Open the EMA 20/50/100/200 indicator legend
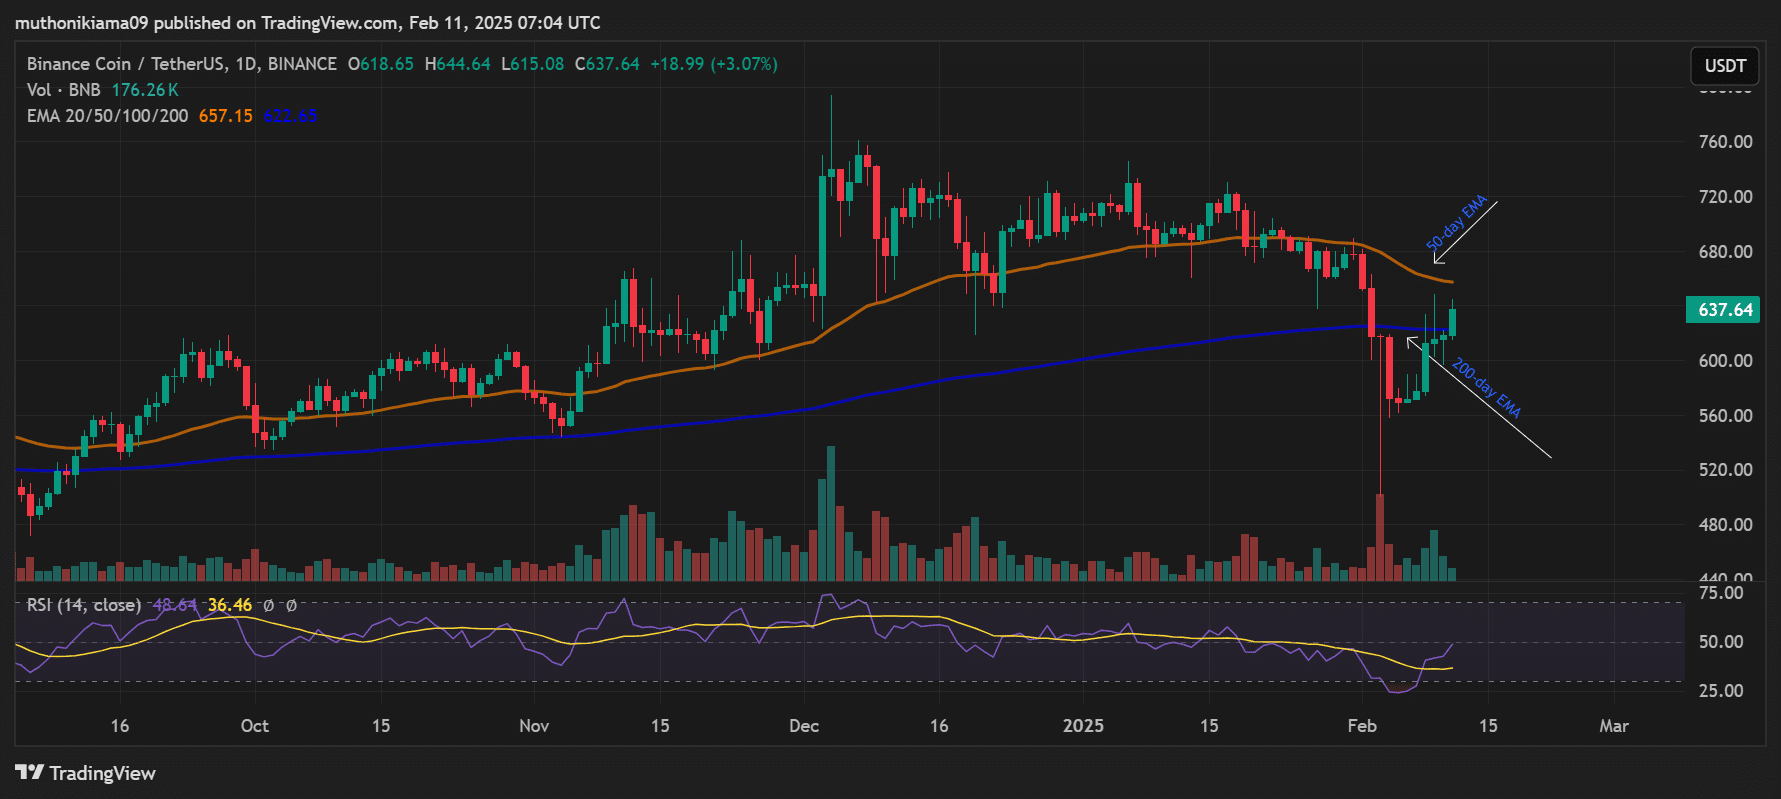 (x=107, y=116)
